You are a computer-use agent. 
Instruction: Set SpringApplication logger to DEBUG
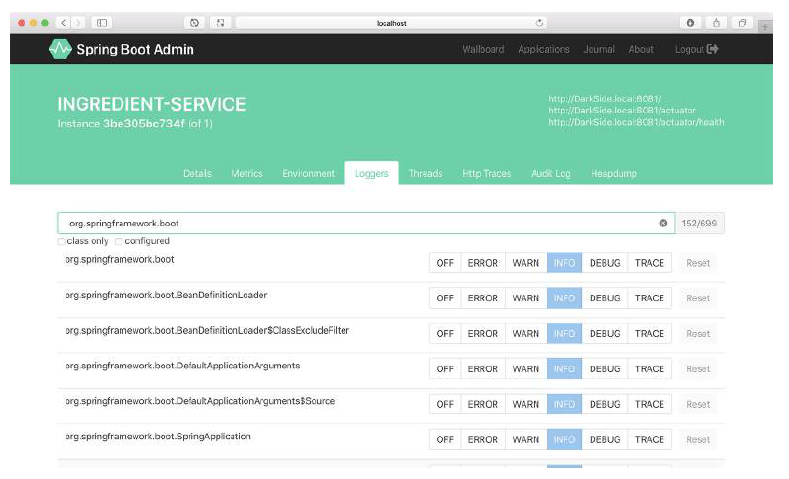[605, 439]
